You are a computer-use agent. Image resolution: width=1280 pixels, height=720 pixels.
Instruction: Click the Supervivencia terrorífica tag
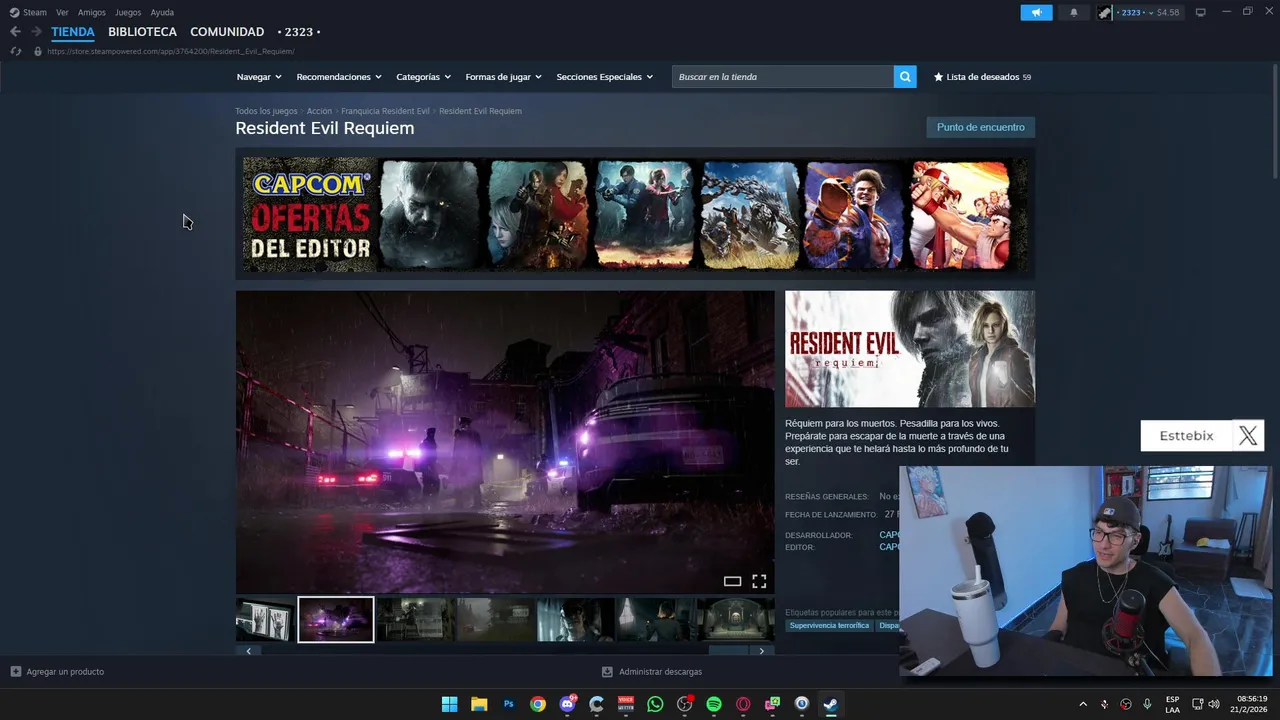tap(829, 626)
